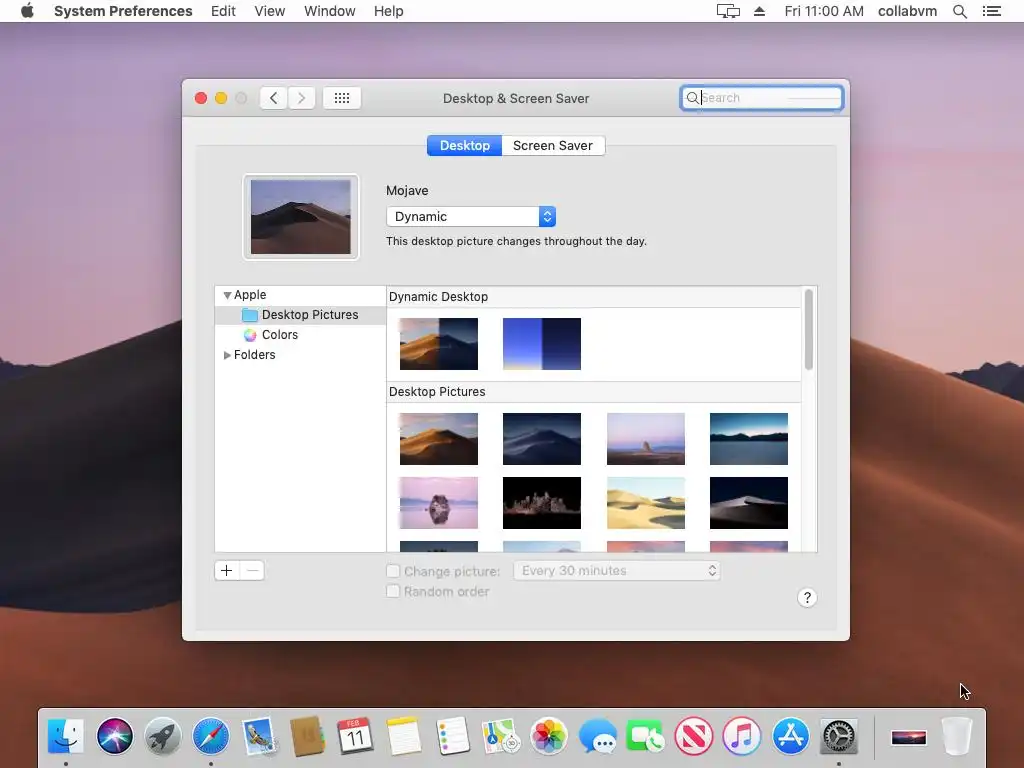
Task: Go back with the left chevron button
Action: coord(274,98)
